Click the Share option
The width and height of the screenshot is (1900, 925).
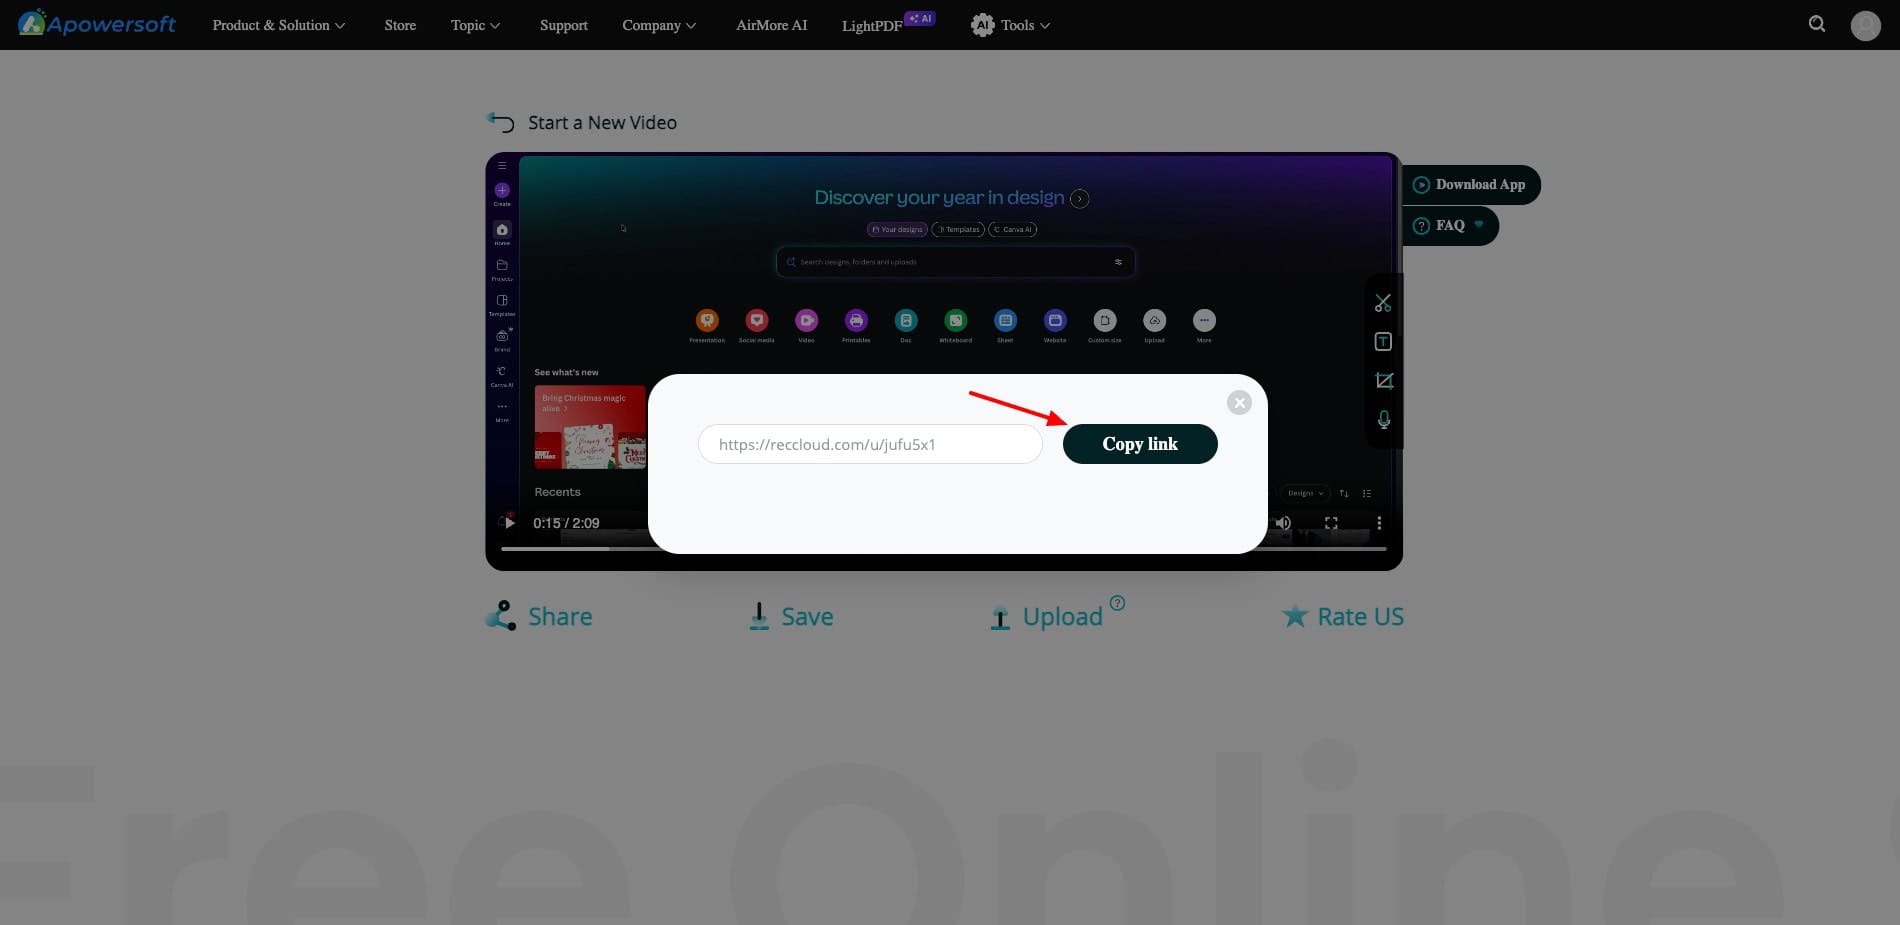(539, 616)
